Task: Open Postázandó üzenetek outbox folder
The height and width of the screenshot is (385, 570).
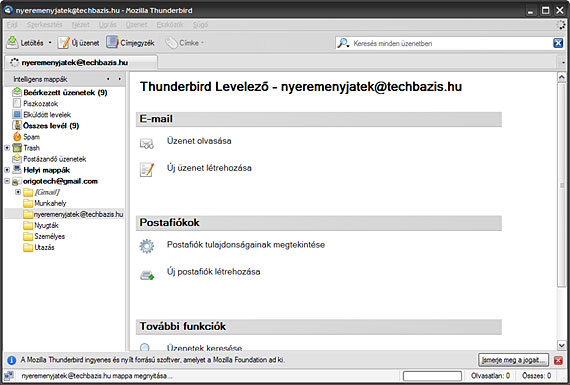Action: point(49,159)
